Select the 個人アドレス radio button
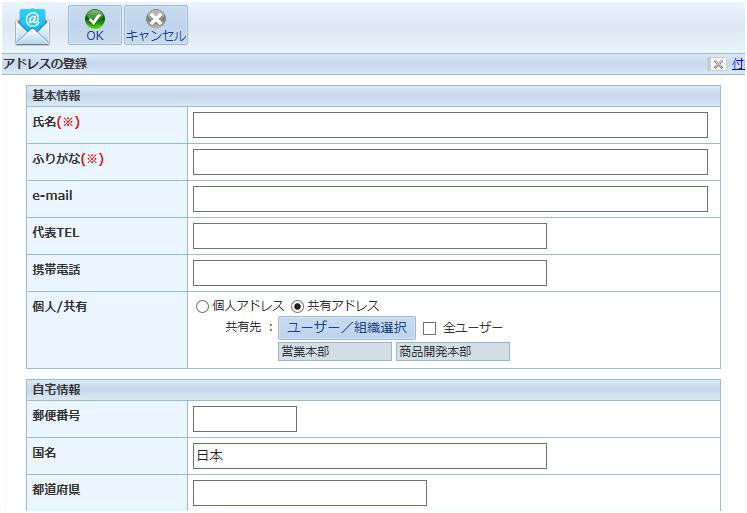The width and height of the screenshot is (747, 513). click(x=202, y=306)
